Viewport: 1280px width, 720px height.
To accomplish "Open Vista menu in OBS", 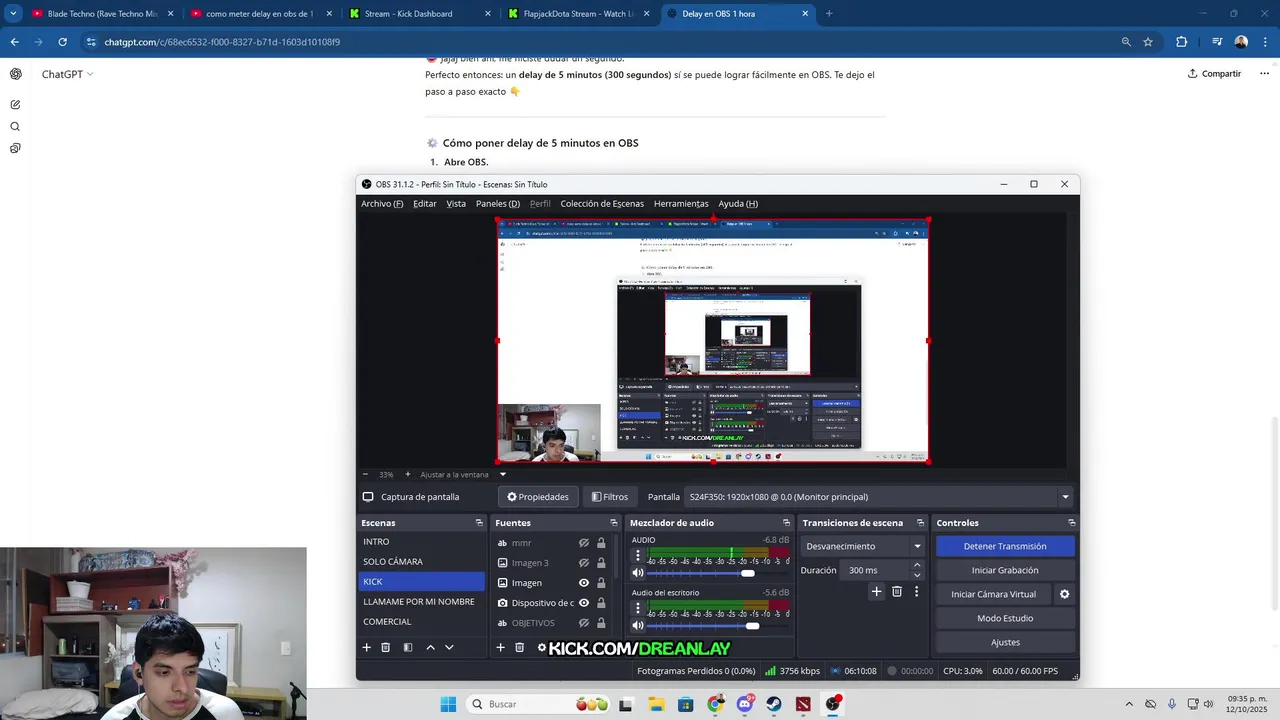I will (x=456, y=203).
